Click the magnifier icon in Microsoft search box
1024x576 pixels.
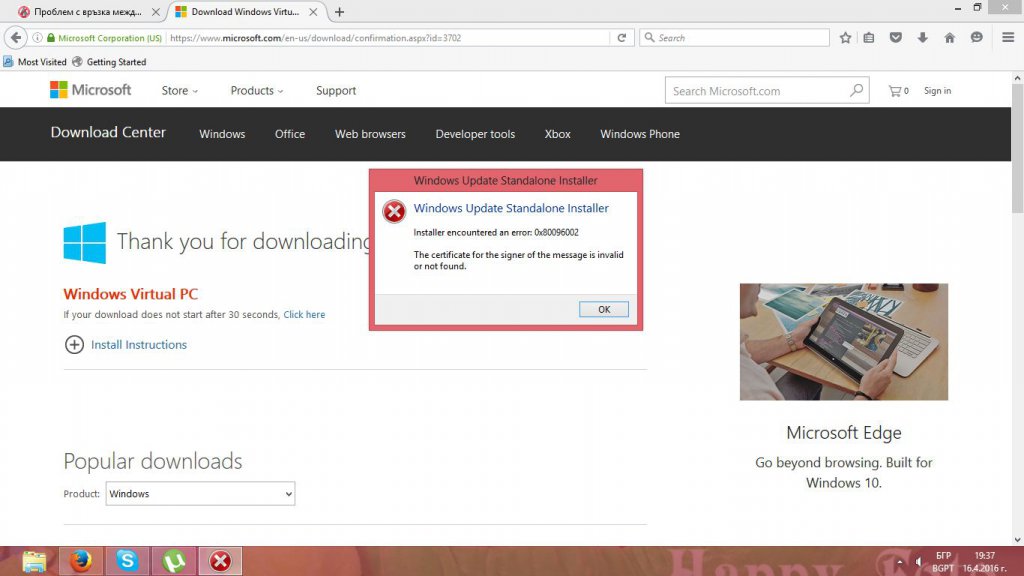coord(856,90)
